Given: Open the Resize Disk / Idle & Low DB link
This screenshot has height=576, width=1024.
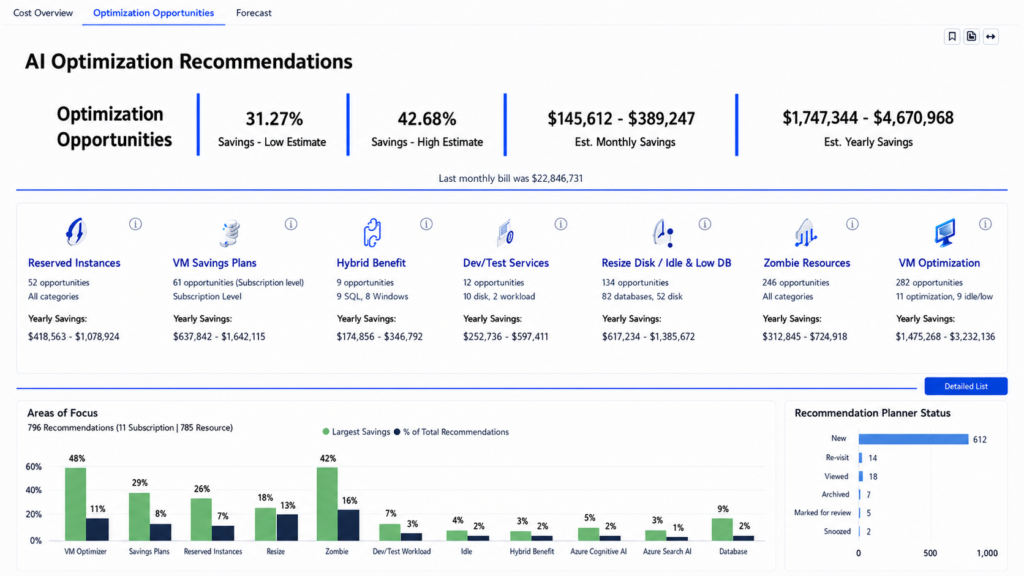Looking at the screenshot, I should point(666,263).
